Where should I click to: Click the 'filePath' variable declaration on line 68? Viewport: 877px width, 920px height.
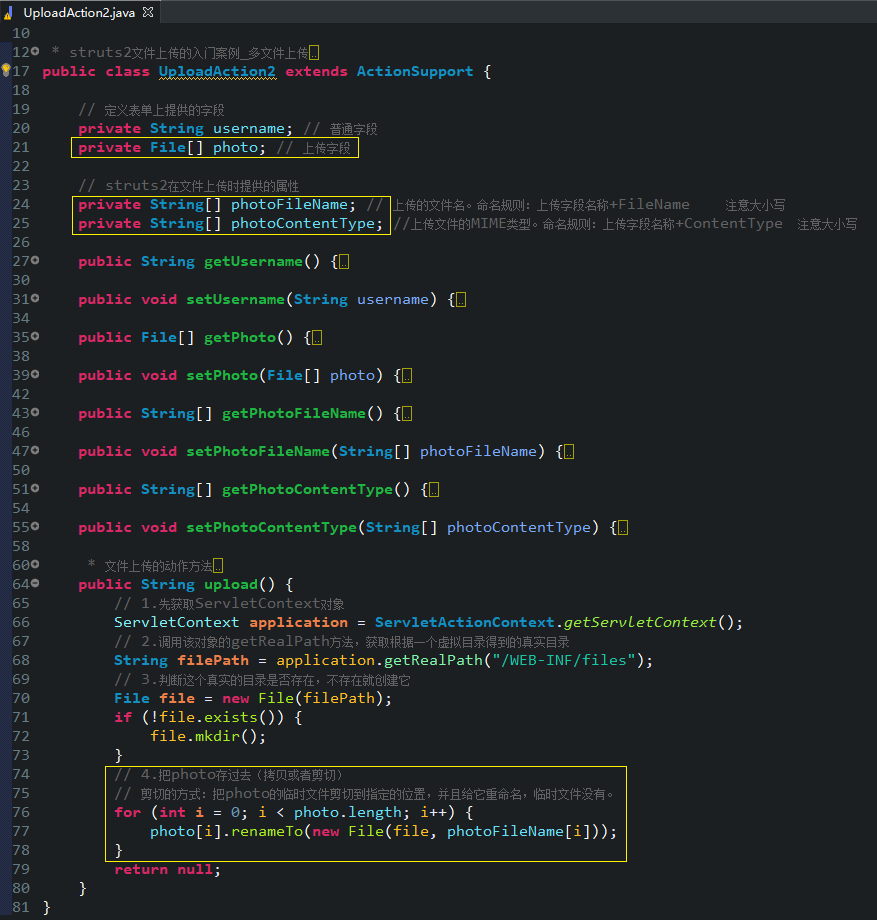click(213, 661)
